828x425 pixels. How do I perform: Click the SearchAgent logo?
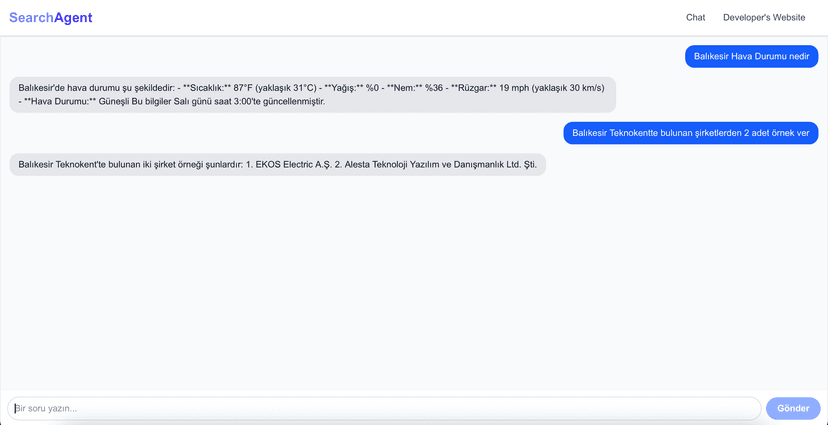click(50, 17)
